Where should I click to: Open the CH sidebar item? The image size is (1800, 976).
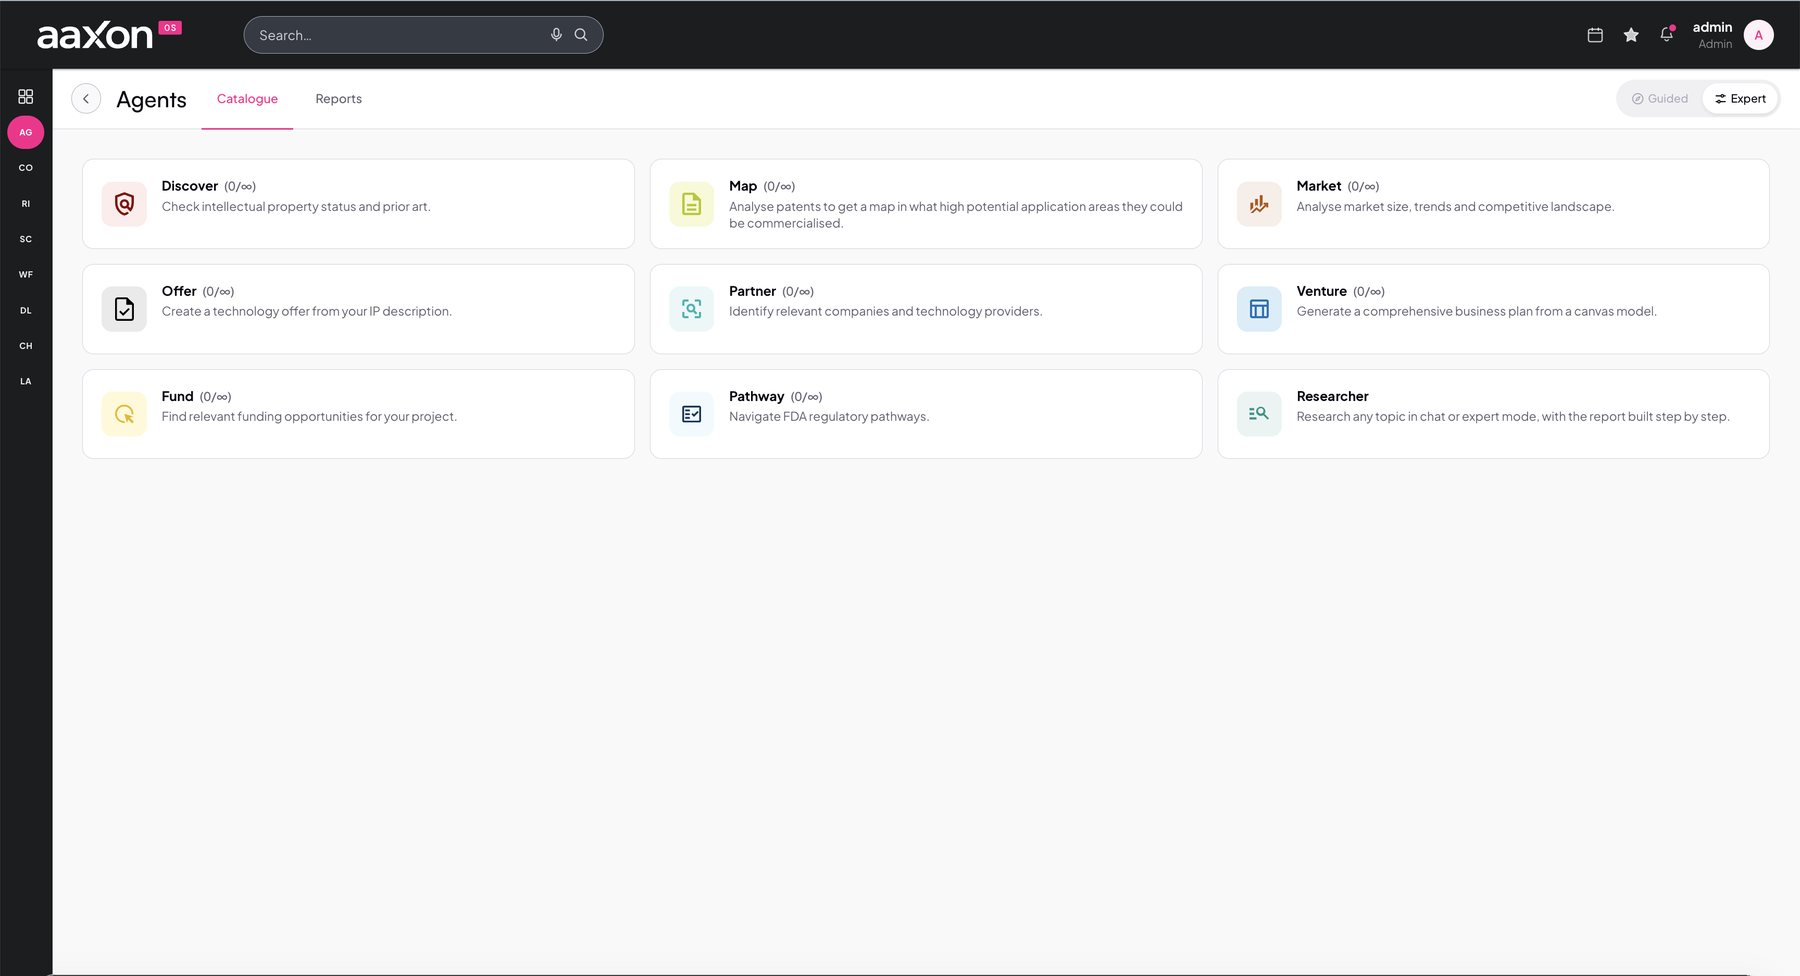coord(26,346)
